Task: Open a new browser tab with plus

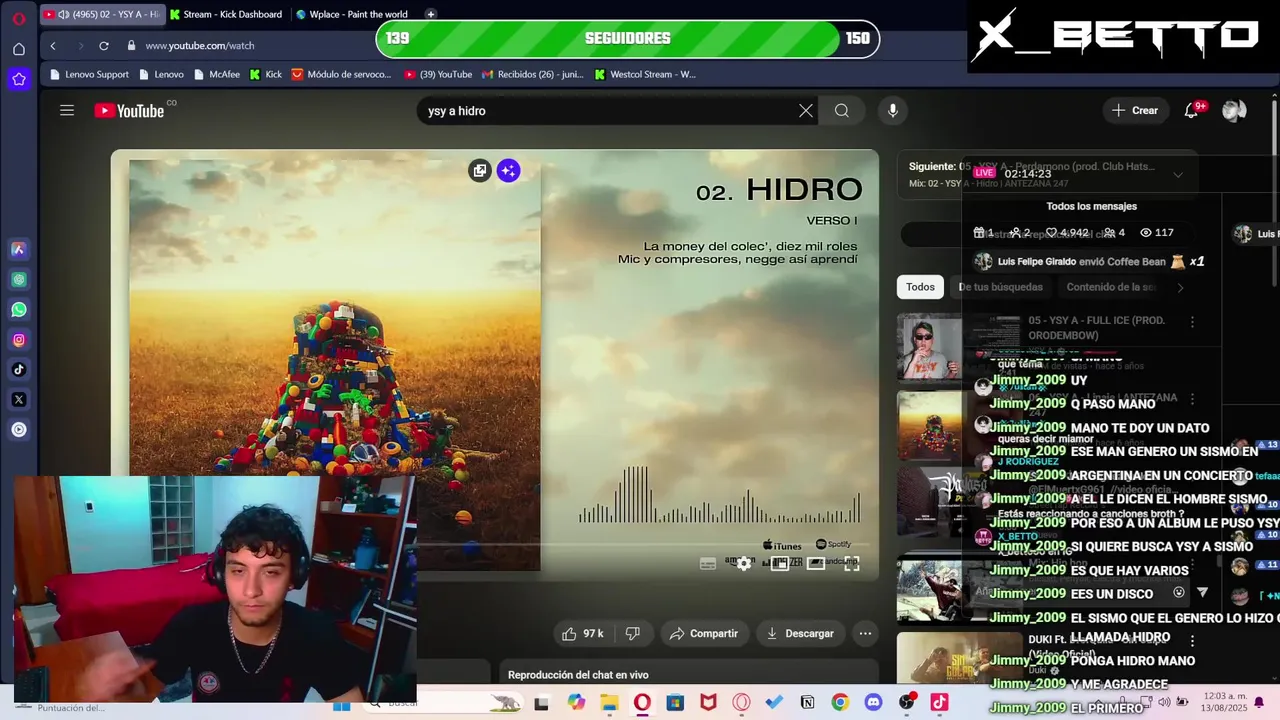Action: [x=431, y=14]
